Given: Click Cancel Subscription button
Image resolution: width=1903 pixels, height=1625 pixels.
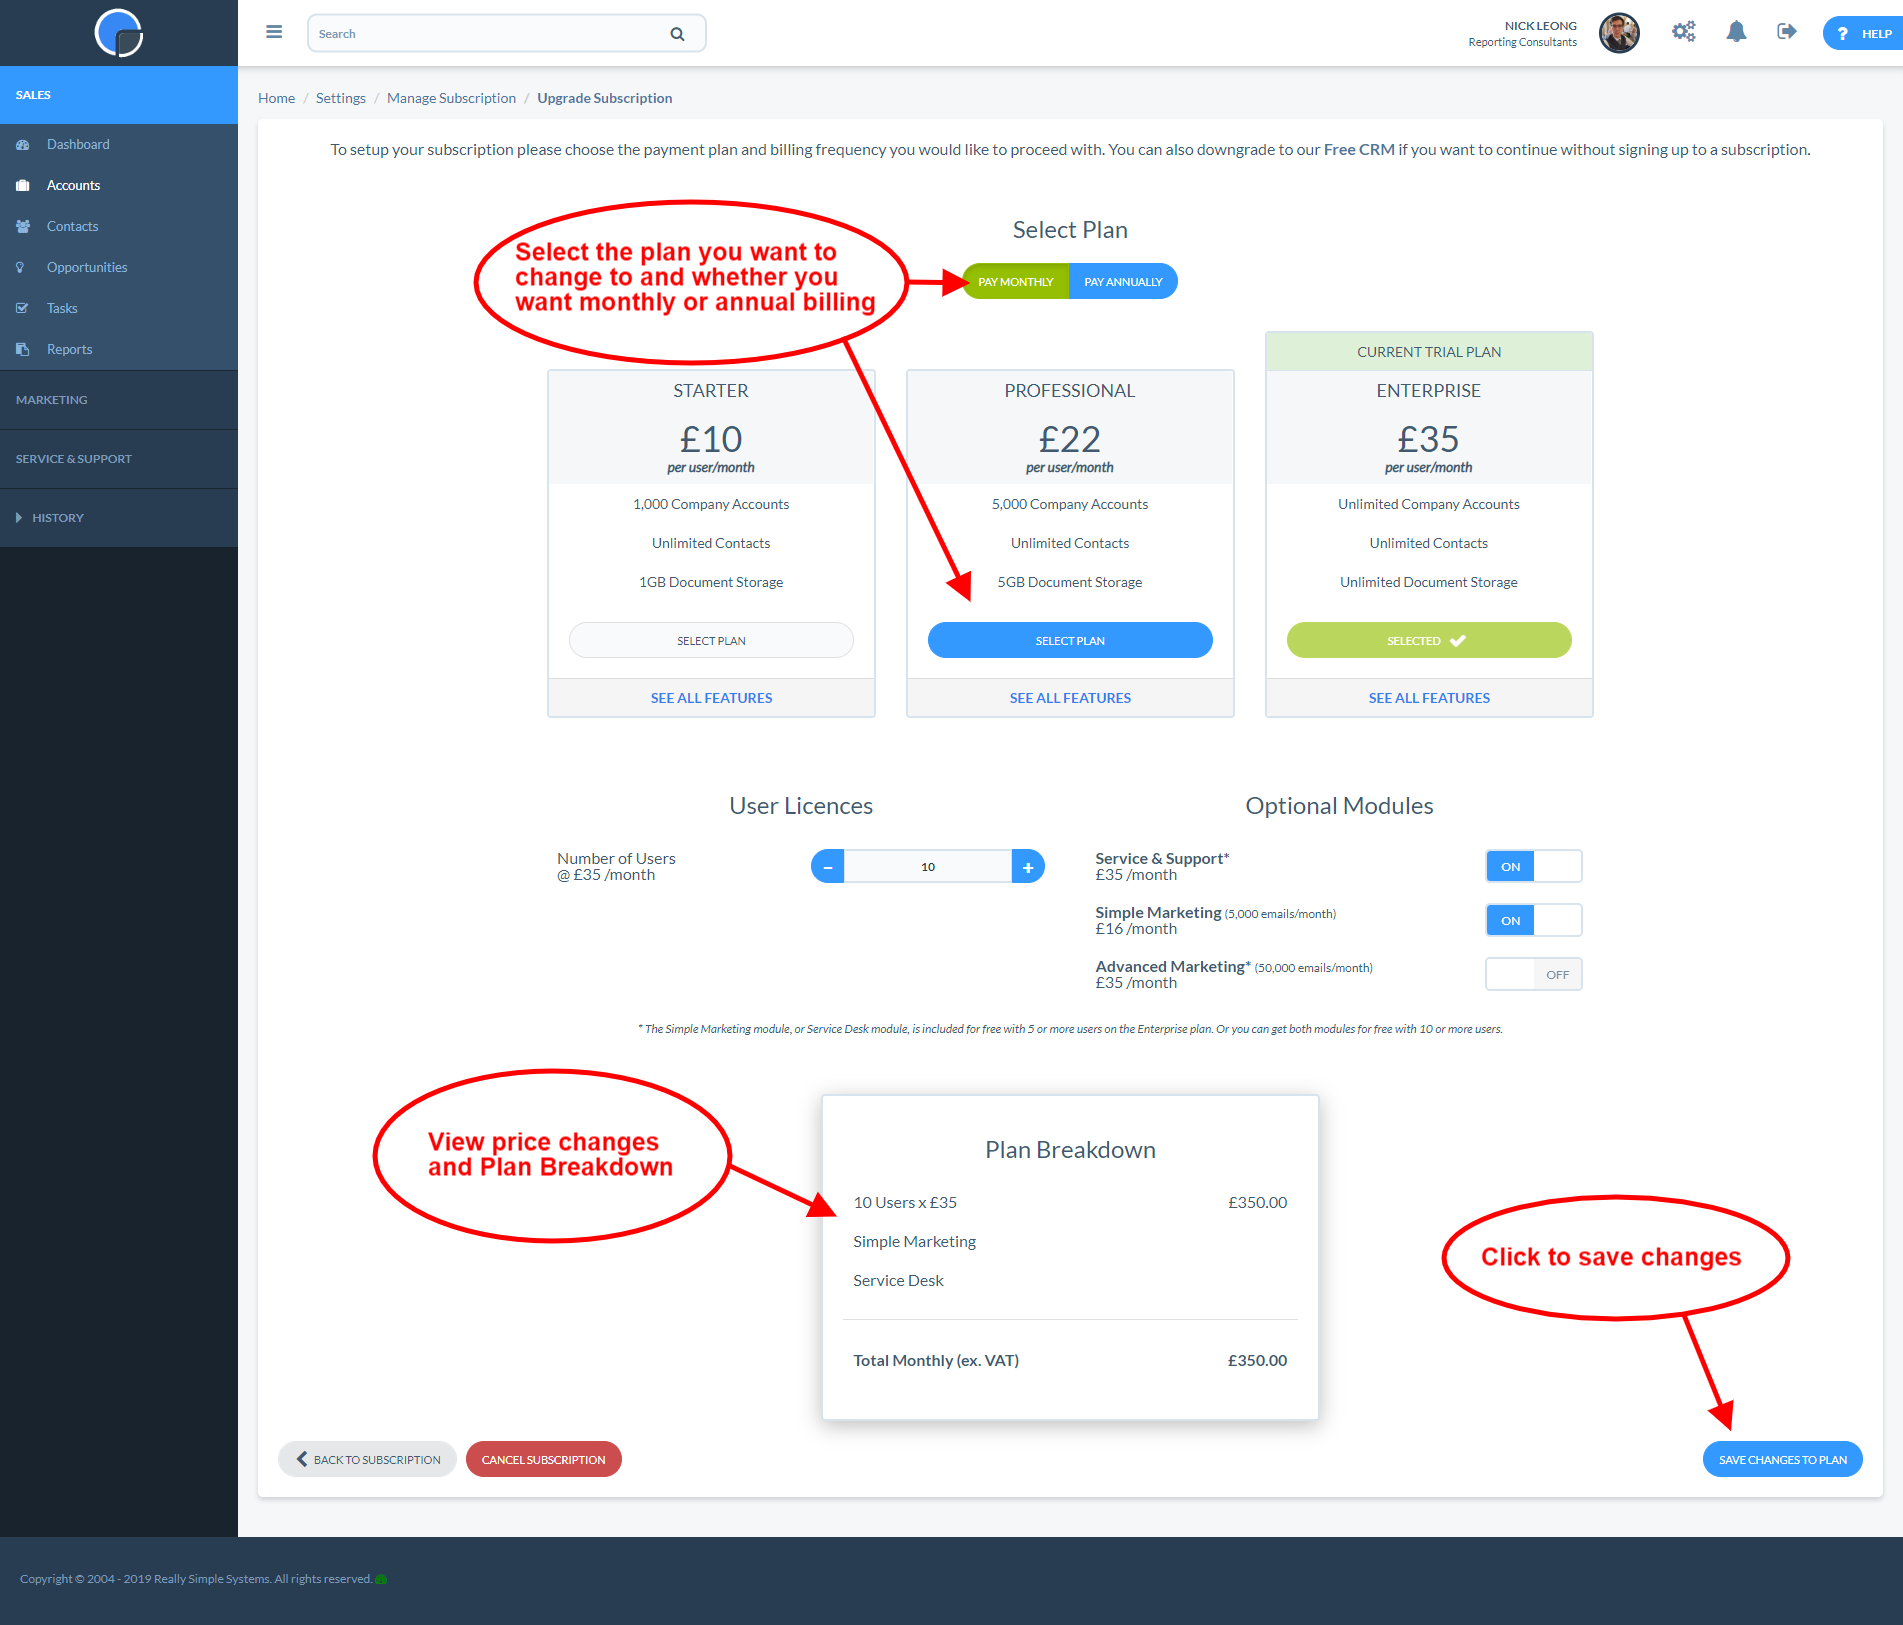Looking at the screenshot, I should coord(543,1460).
